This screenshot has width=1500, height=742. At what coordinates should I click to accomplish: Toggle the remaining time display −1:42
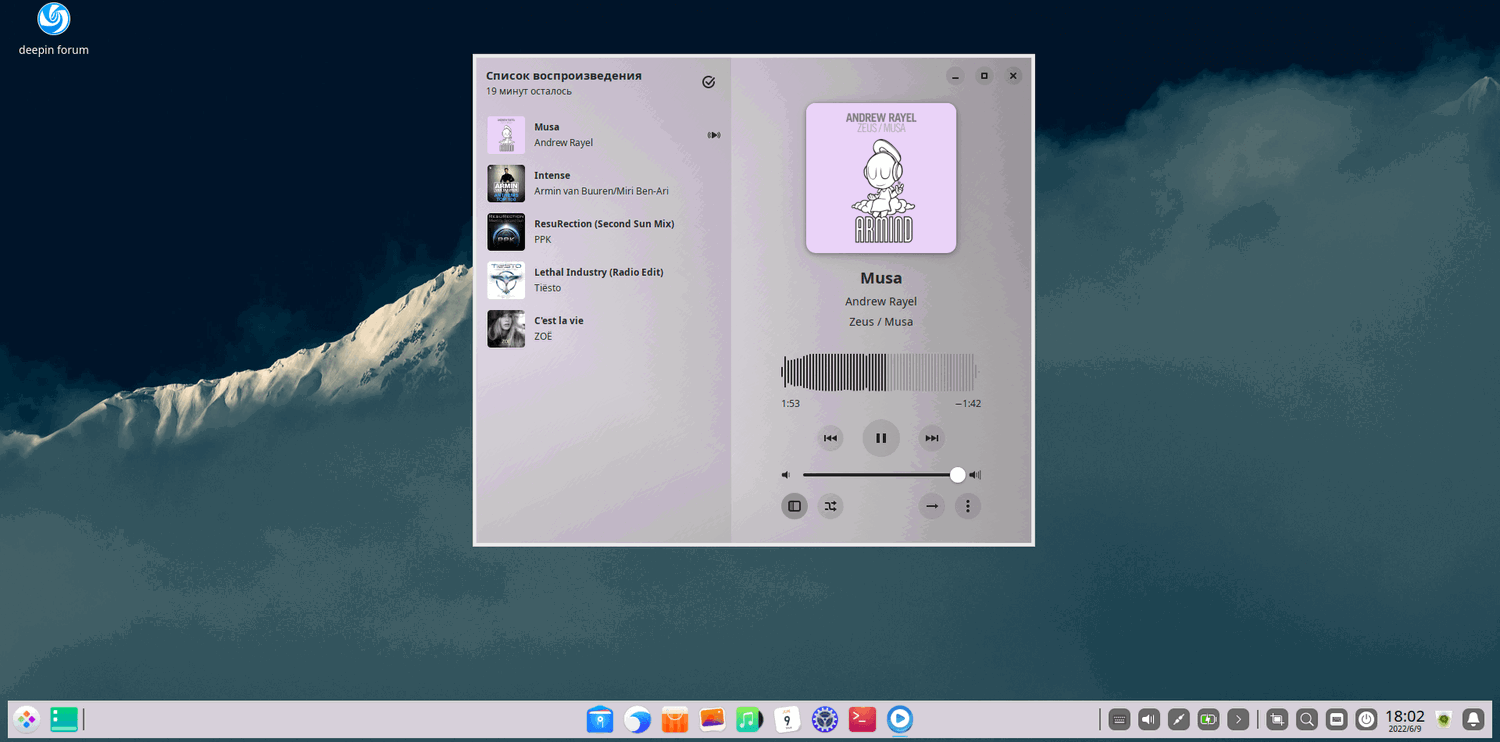click(x=968, y=404)
